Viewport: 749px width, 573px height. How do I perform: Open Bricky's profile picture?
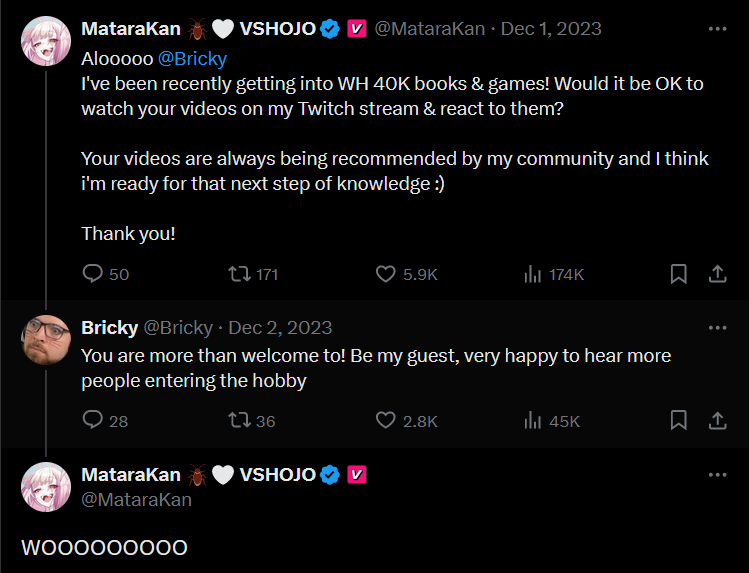coord(46,341)
